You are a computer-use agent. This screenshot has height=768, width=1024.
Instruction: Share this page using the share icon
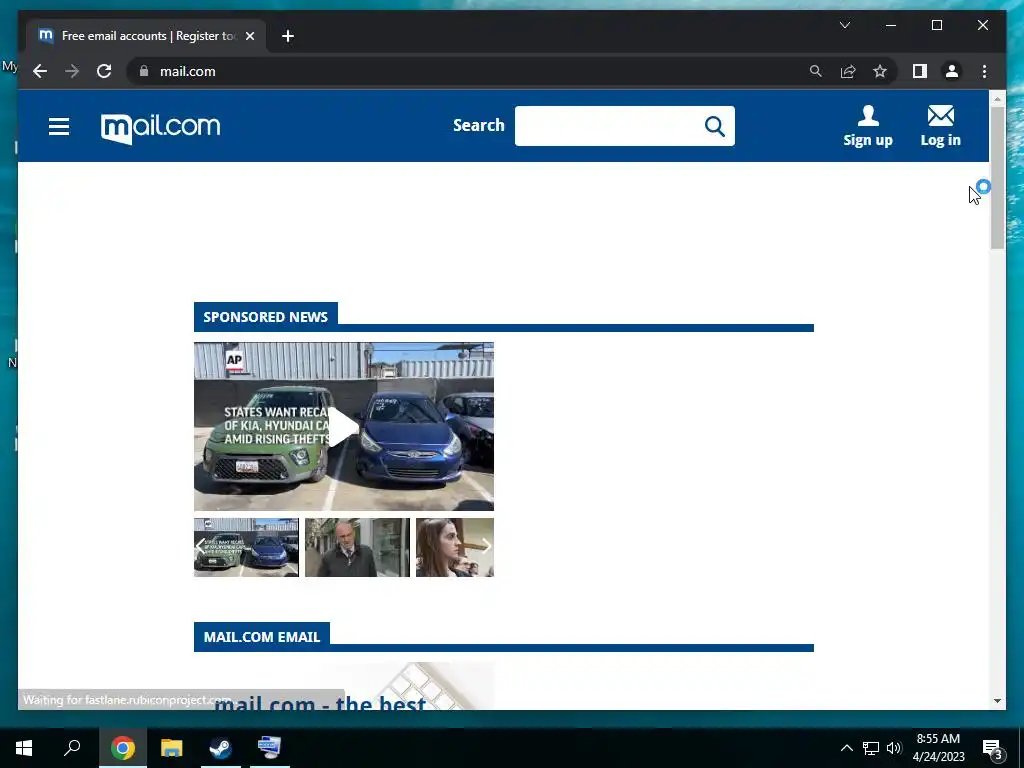(848, 71)
